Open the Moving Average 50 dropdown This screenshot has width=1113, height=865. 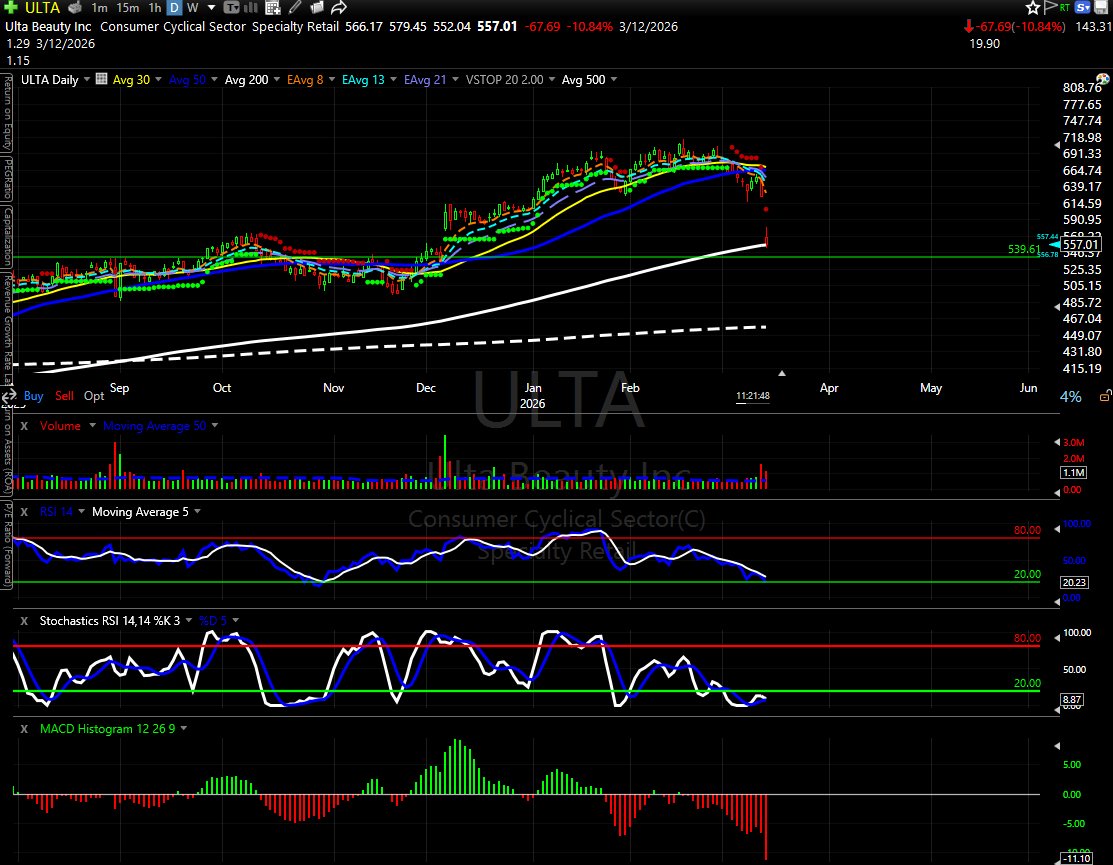click(x=214, y=426)
